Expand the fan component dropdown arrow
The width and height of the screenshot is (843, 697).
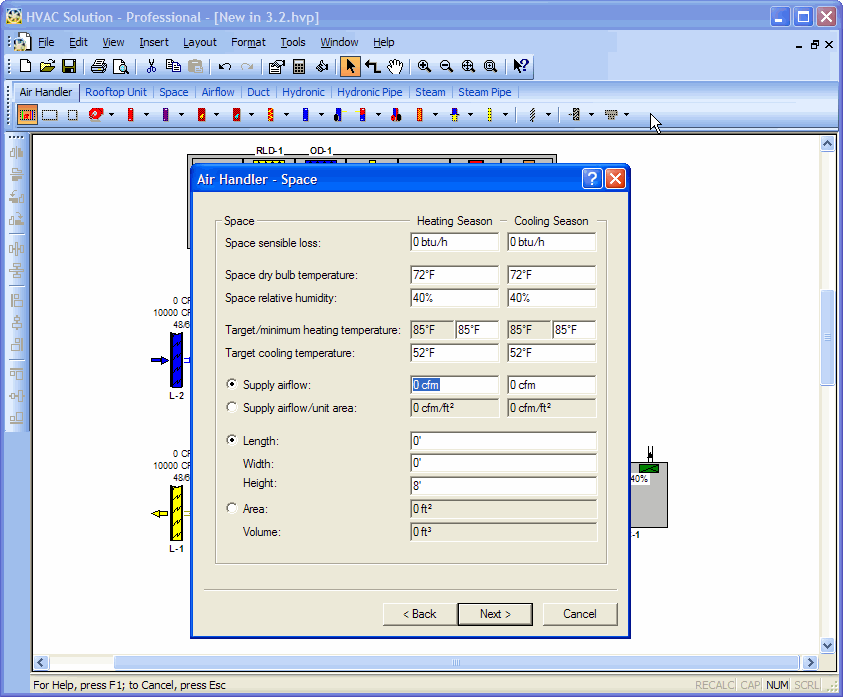tap(111, 115)
